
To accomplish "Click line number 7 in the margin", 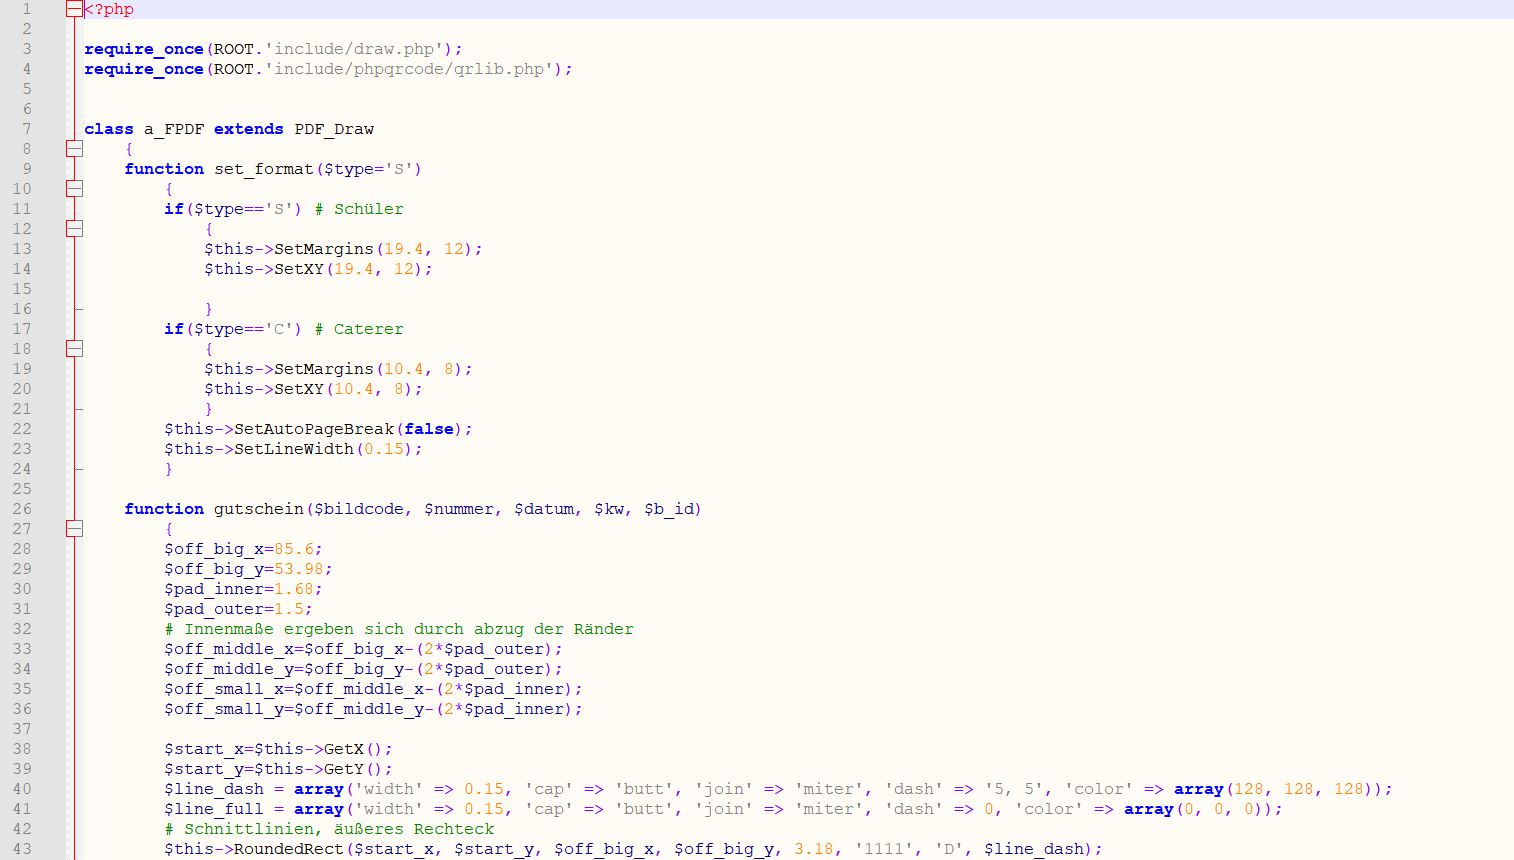I will 27,129.
